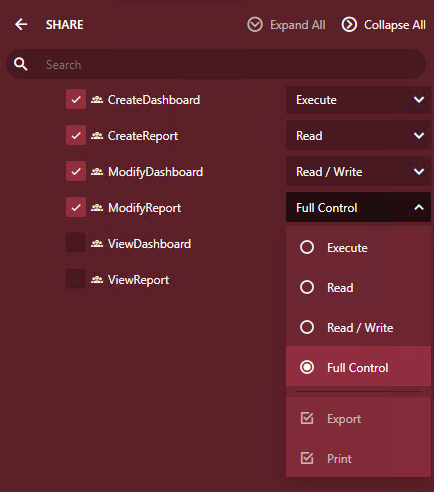Open CreateReport's Read permission dropdown
Image resolution: width=434 pixels, height=492 pixels.
tap(358, 136)
